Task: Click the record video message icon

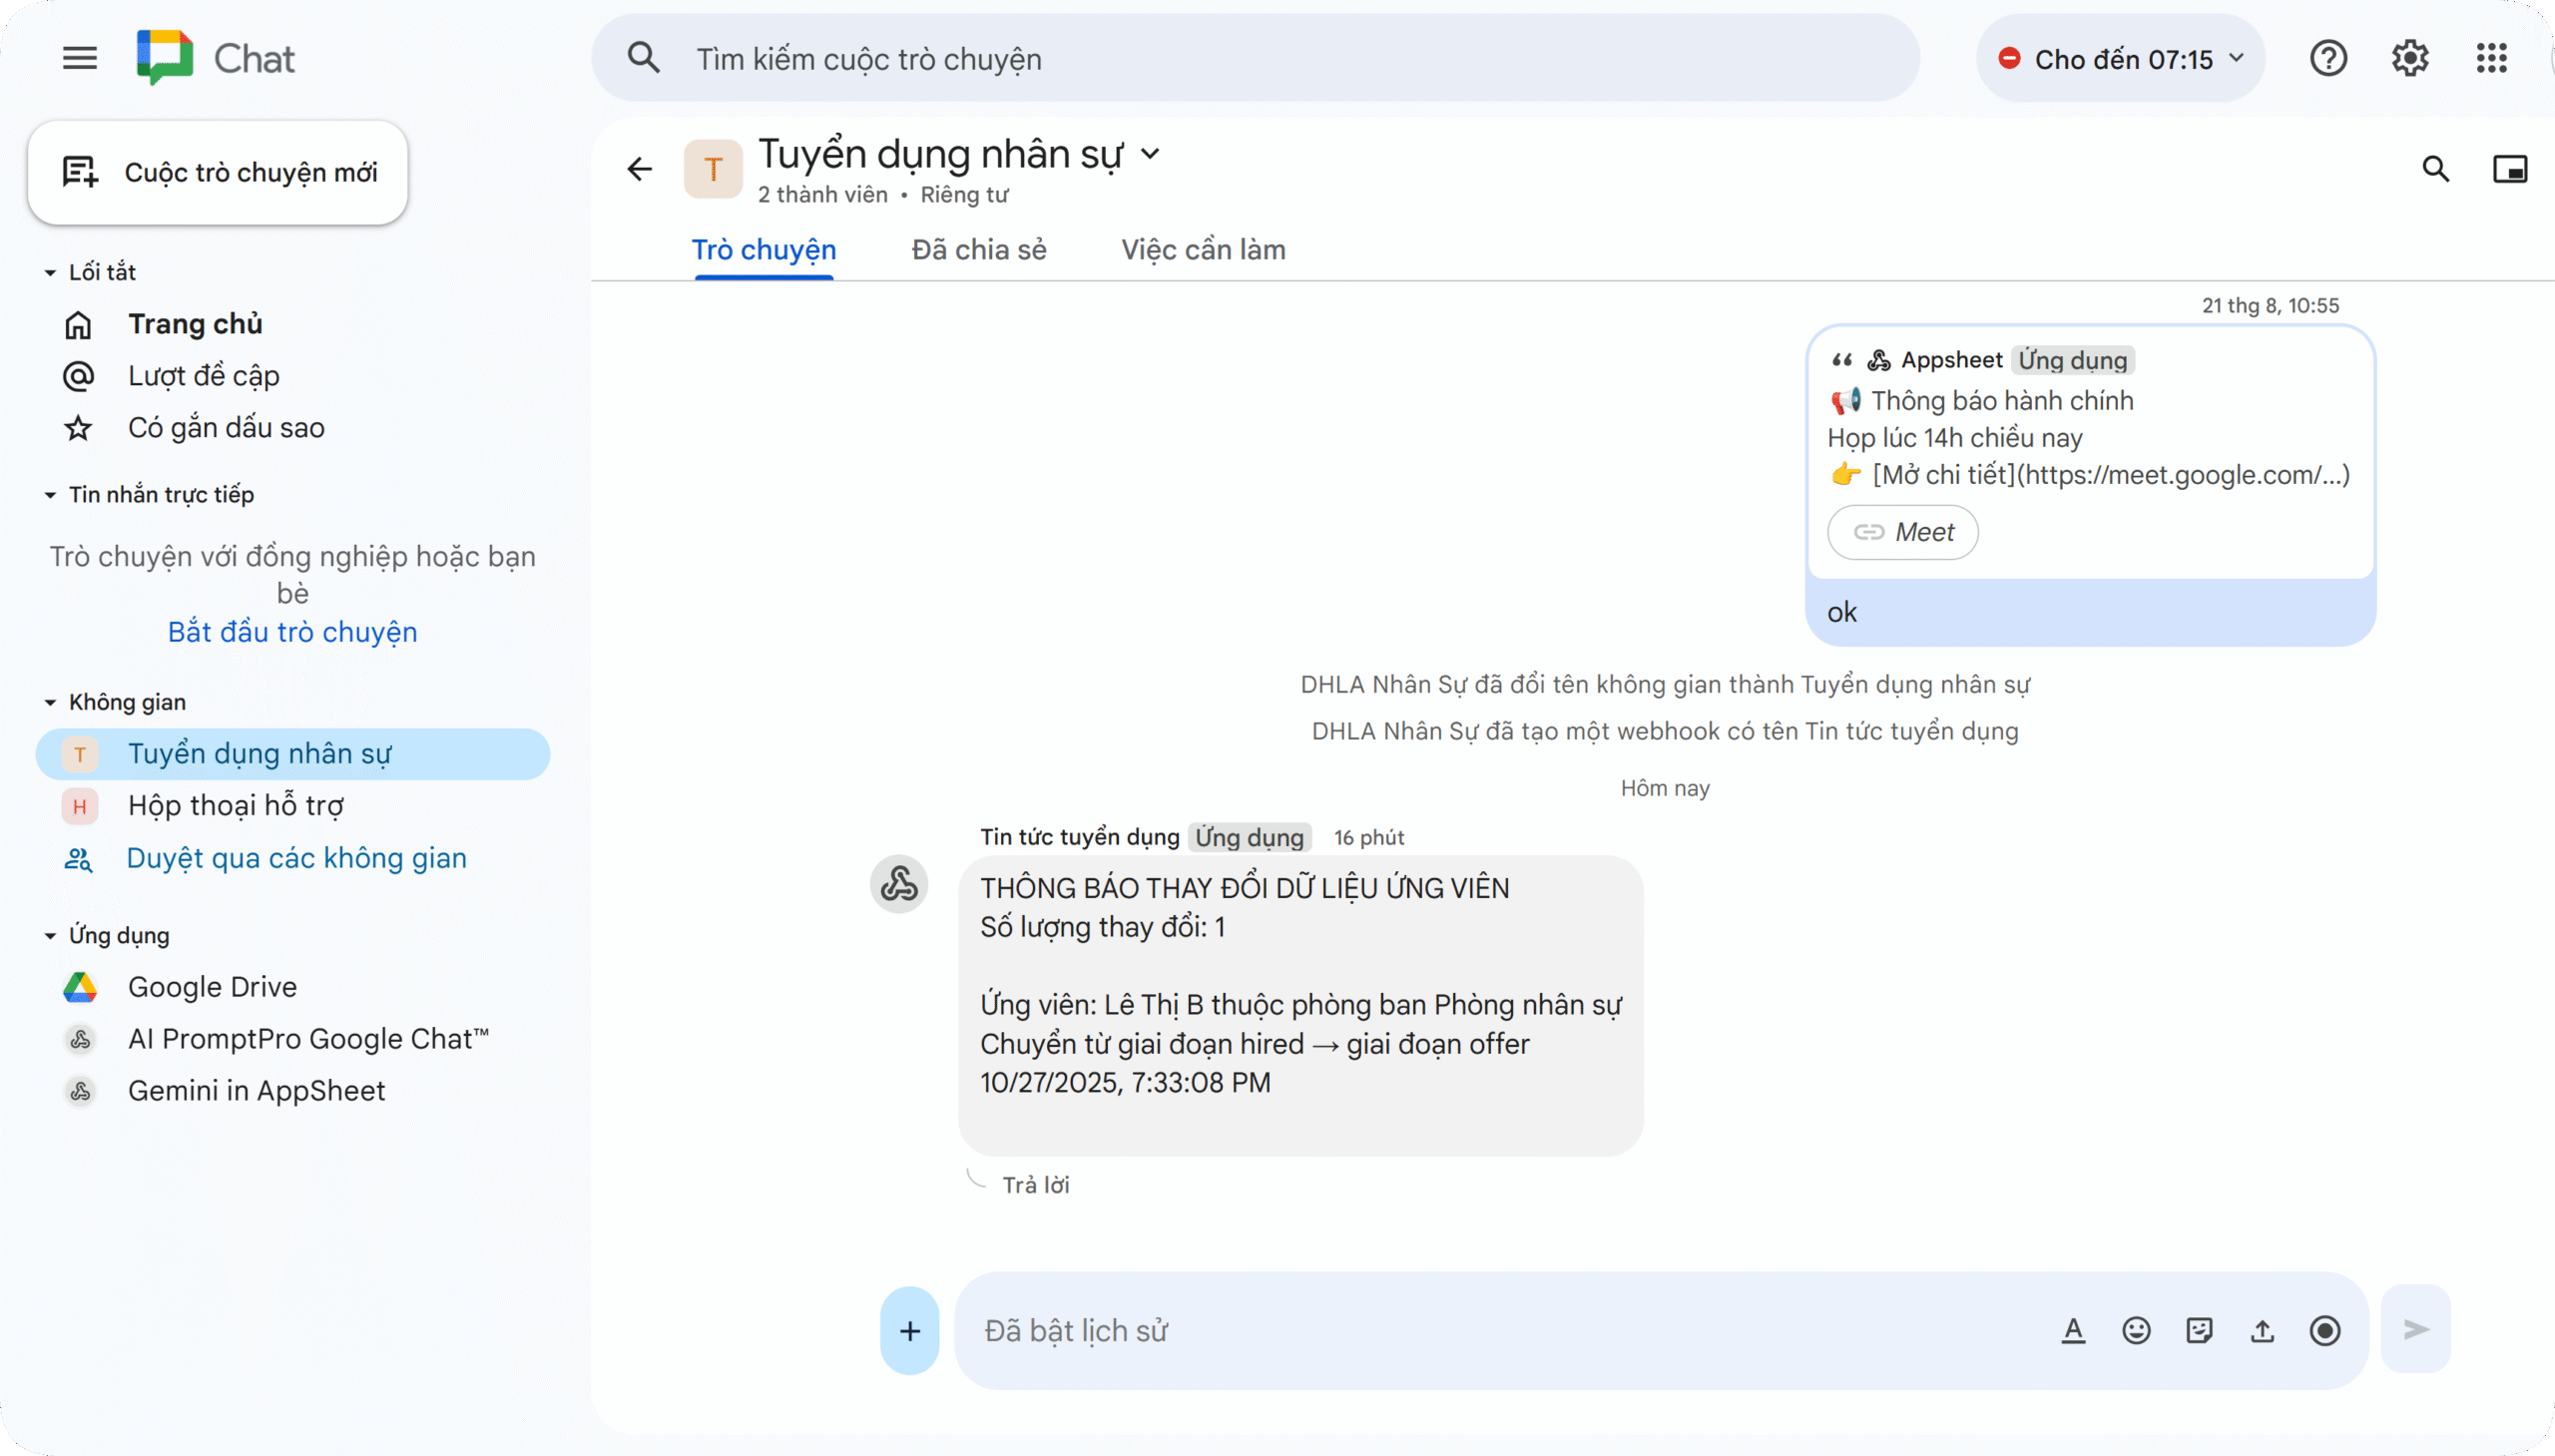Action: point(2325,1330)
